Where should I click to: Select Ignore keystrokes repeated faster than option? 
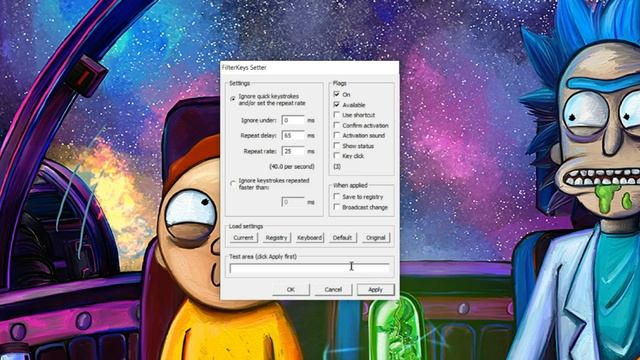tap(233, 184)
